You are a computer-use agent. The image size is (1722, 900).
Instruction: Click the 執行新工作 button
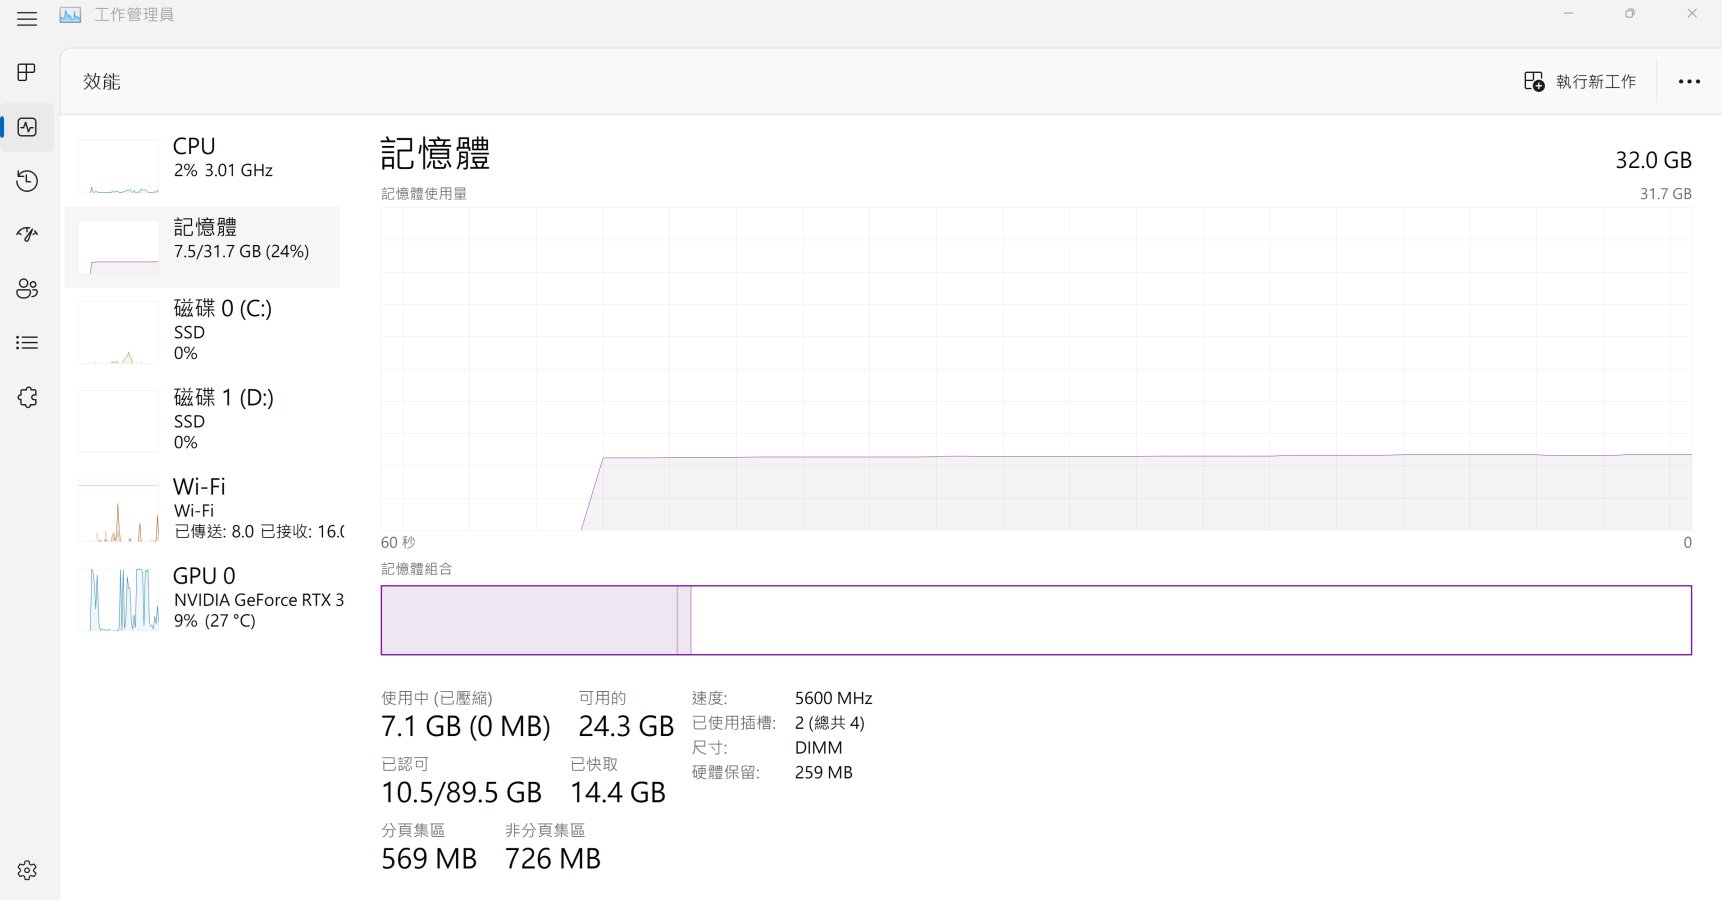[1580, 82]
